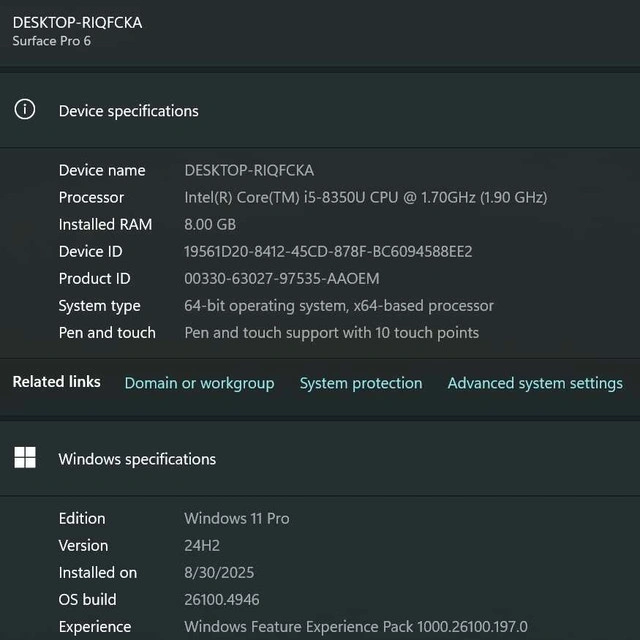Click the Windows 11 Pro edition value
Screen dimensions: 640x640
tap(237, 518)
